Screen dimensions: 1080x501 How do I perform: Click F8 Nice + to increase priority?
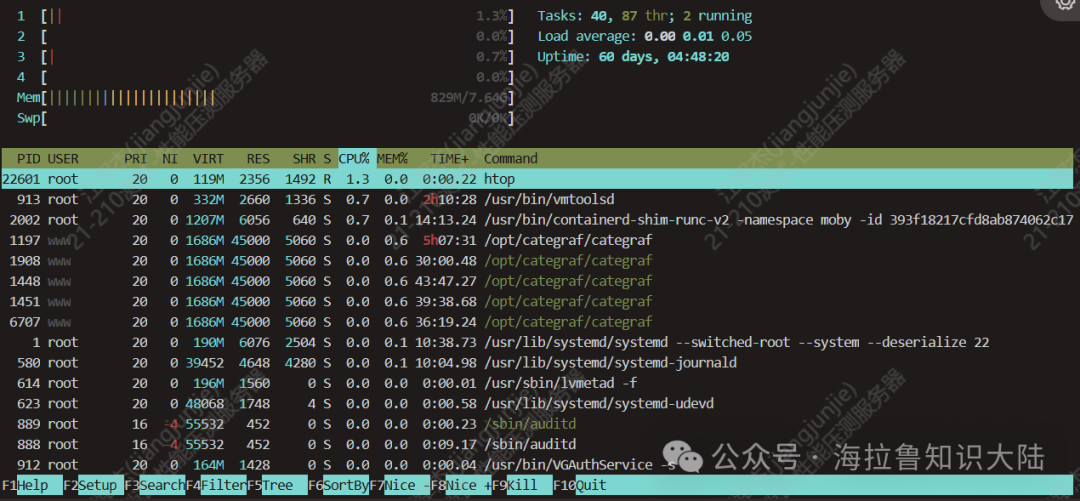pos(461,485)
